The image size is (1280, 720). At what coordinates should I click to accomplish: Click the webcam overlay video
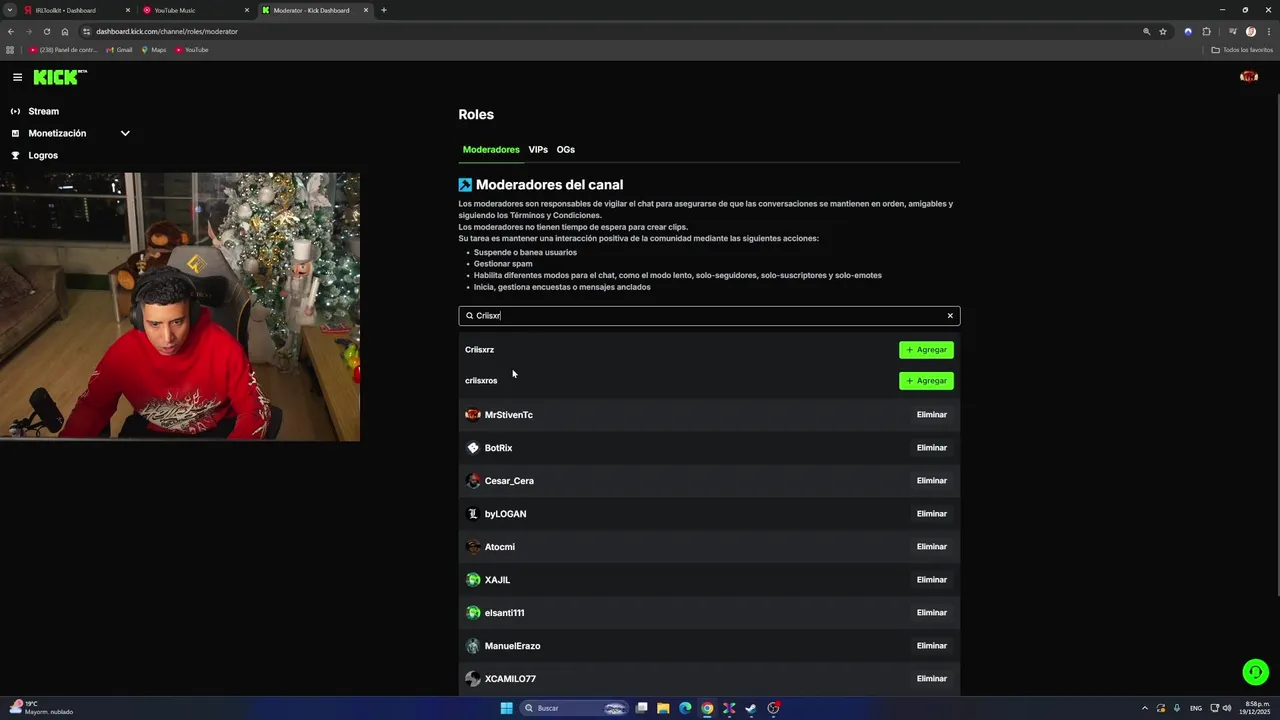point(180,307)
